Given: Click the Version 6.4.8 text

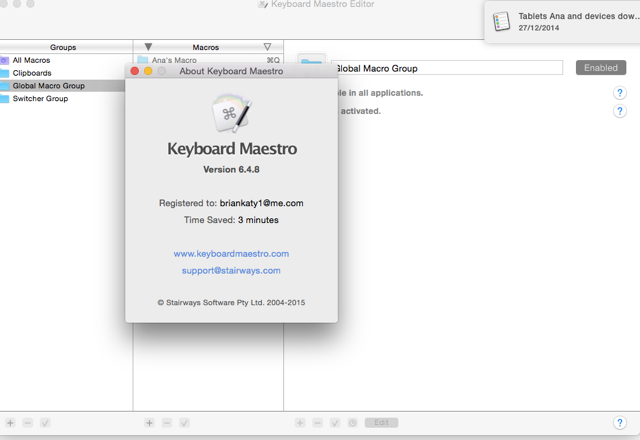Looking at the screenshot, I should [231, 169].
